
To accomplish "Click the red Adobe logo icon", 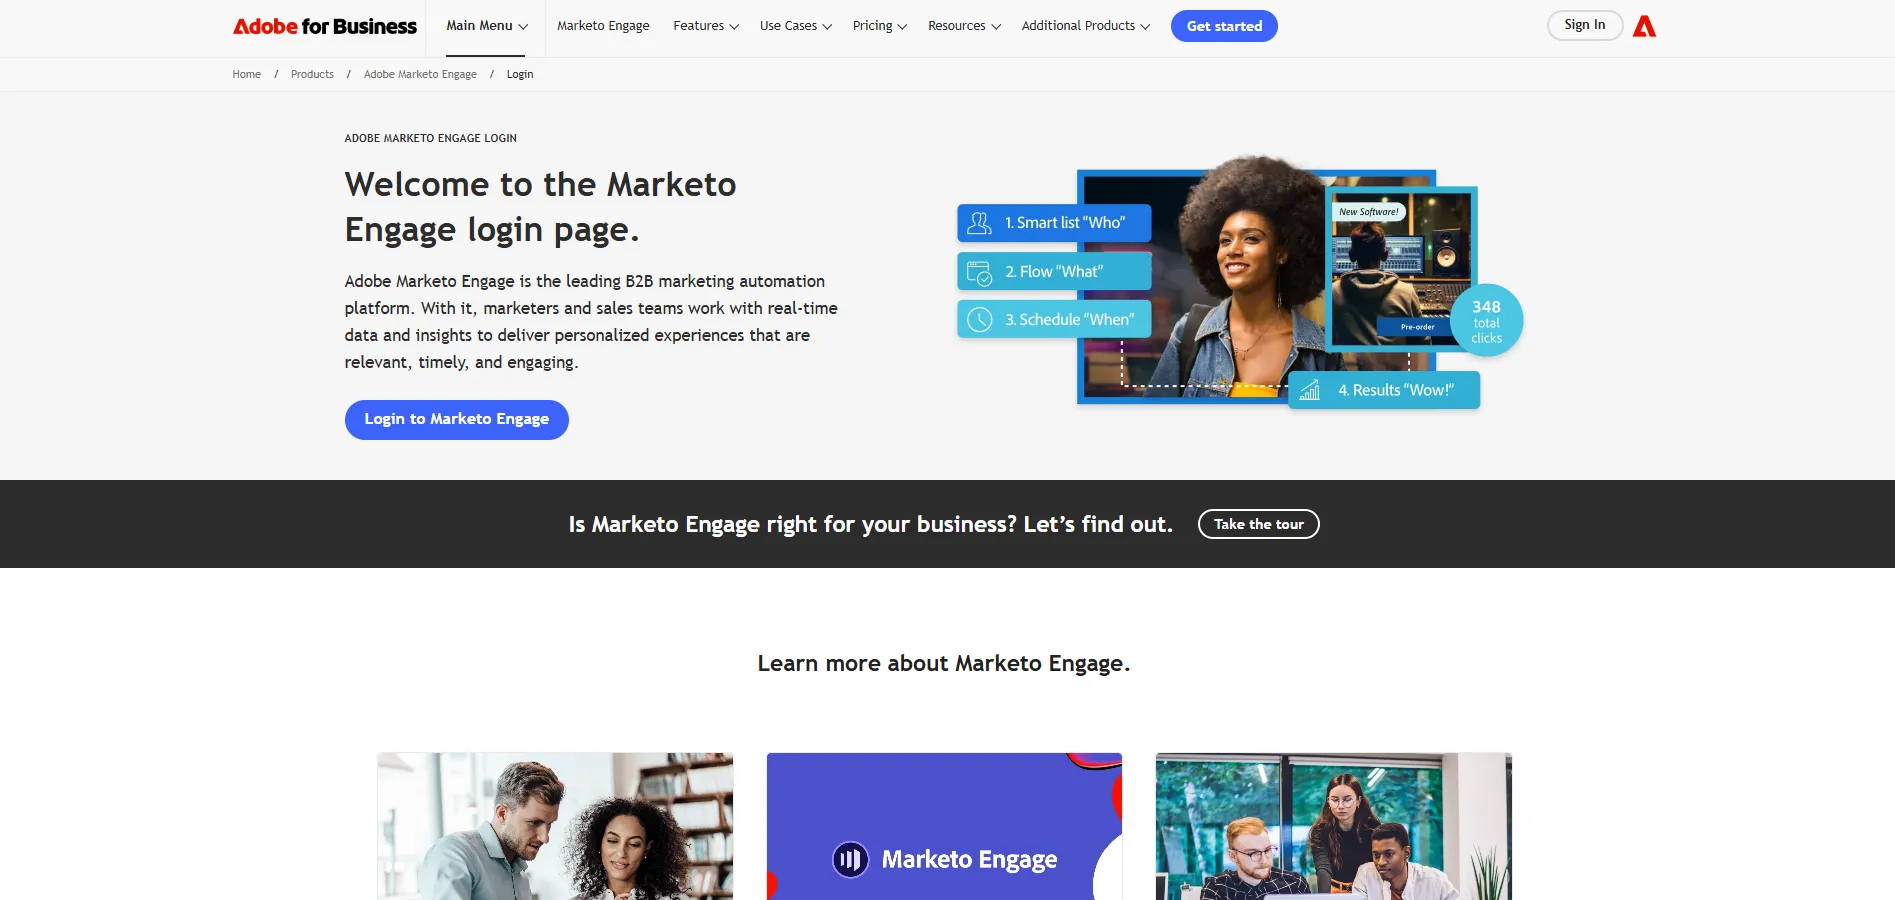I will (1644, 26).
